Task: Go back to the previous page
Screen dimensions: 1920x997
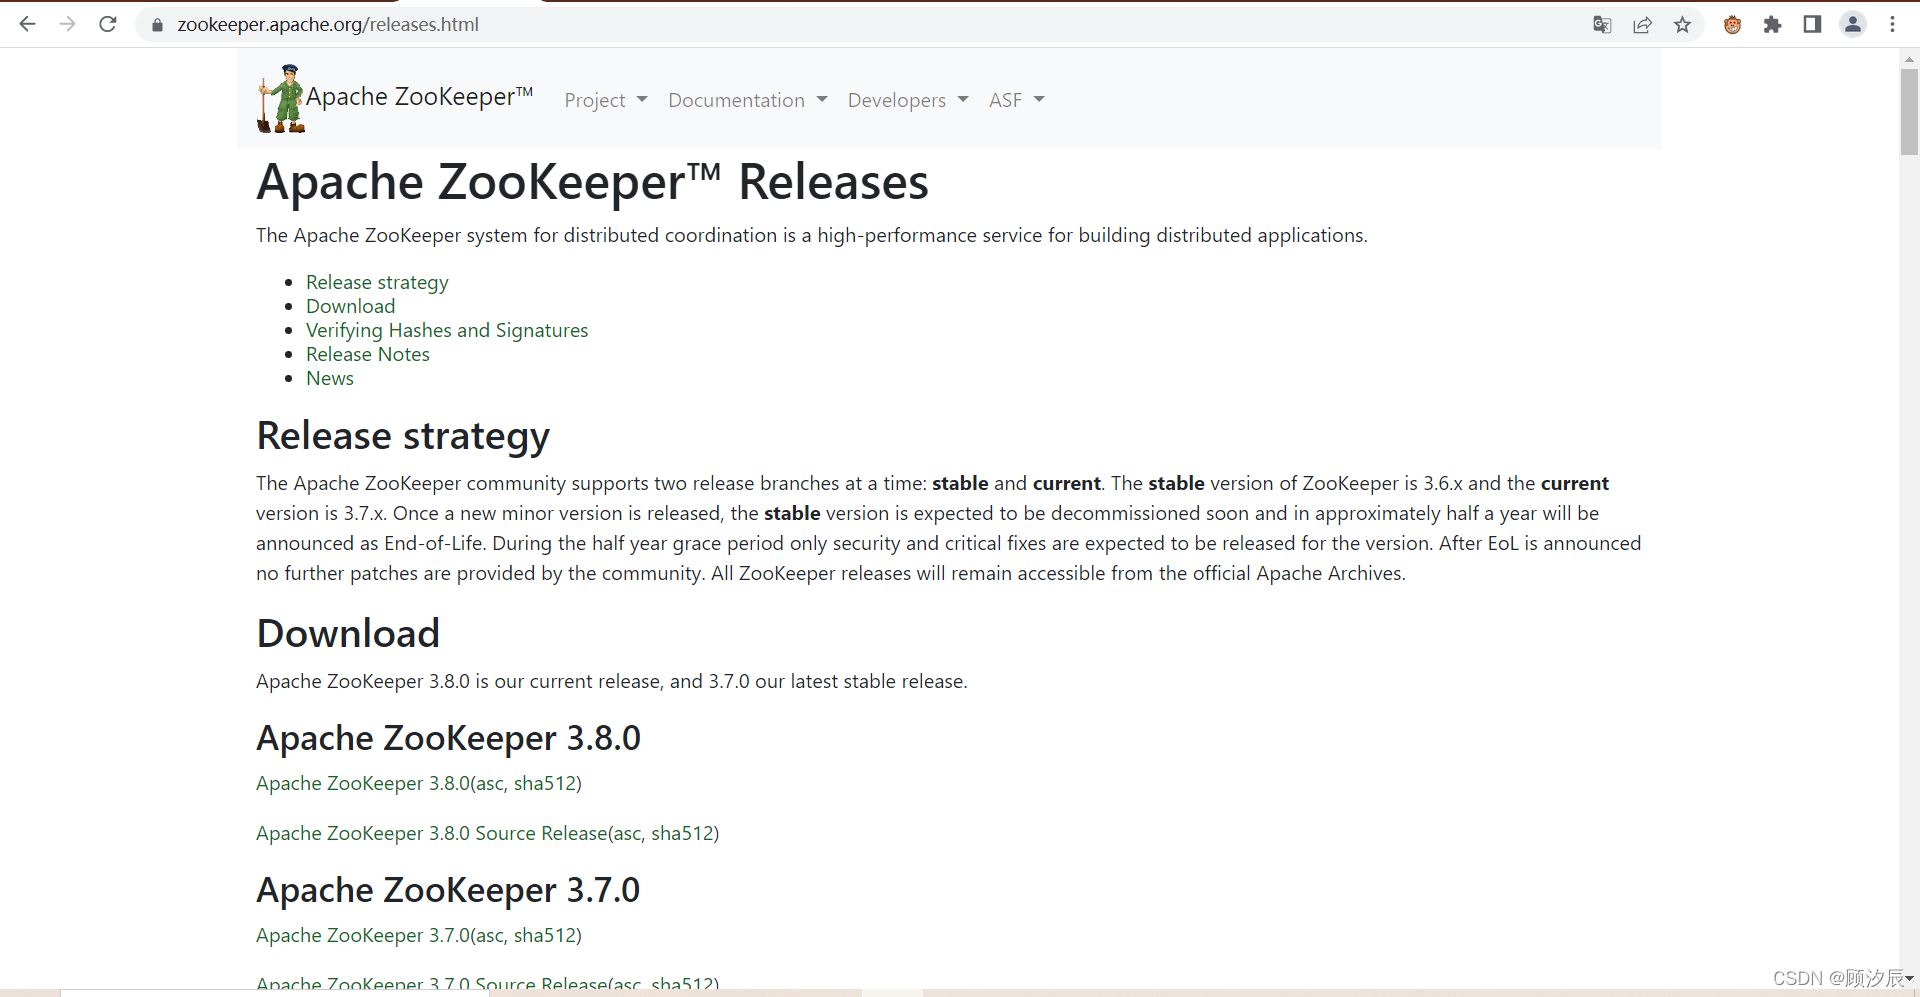Action: (28, 24)
